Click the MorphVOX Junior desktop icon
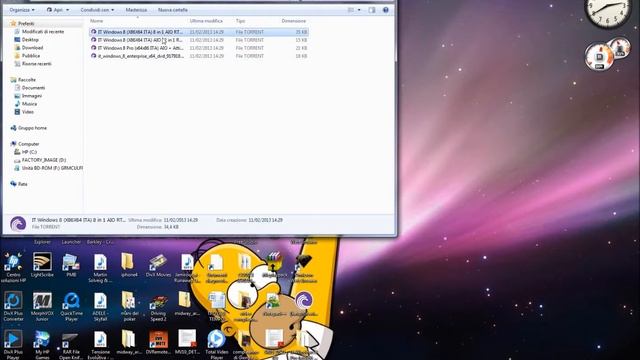This screenshot has width=640, height=360. [x=42, y=307]
